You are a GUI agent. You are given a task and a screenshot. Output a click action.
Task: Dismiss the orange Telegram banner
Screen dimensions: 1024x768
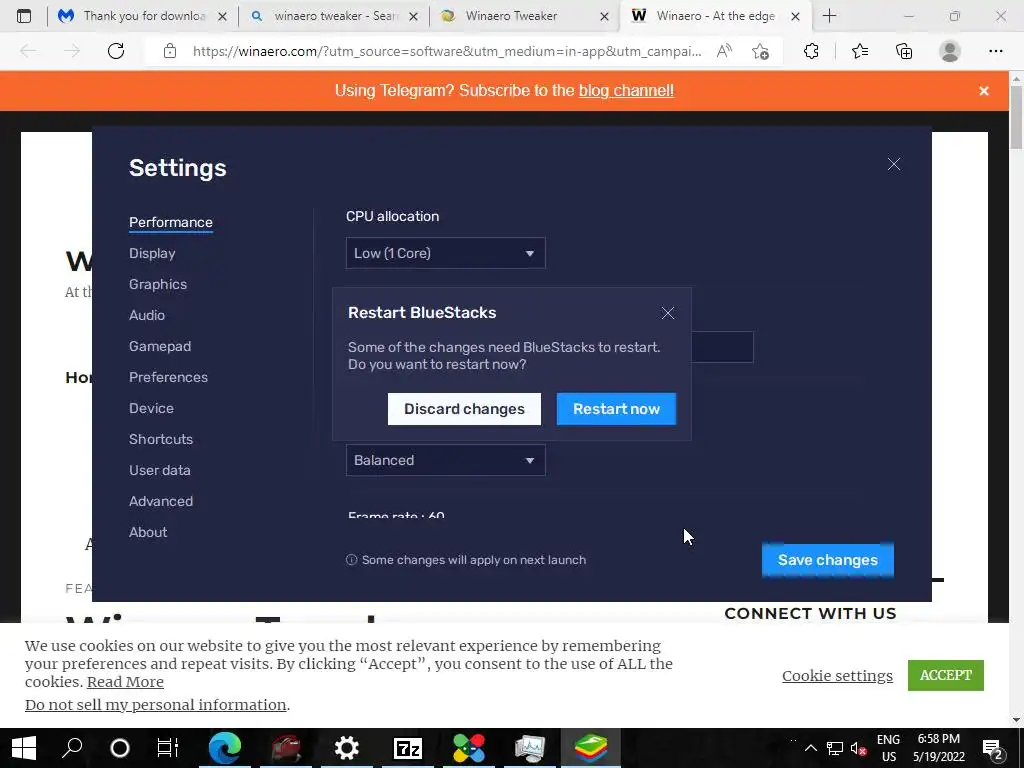[984, 91]
